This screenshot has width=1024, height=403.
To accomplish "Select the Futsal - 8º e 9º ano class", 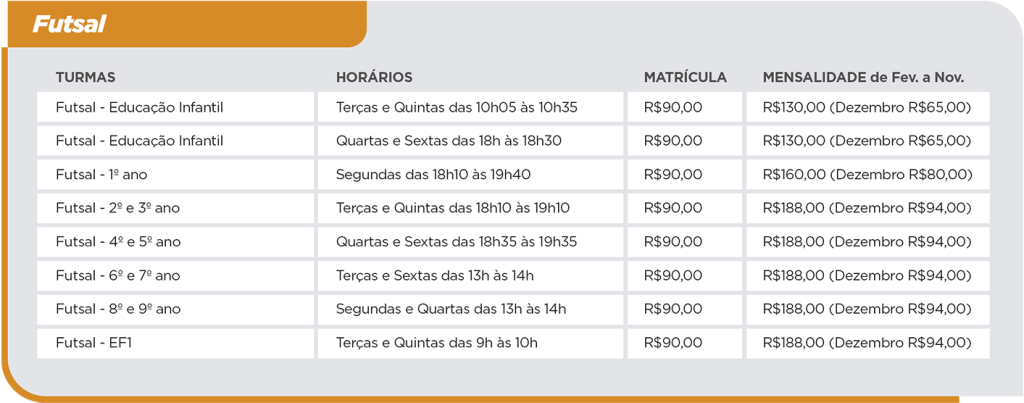I will point(176,310).
